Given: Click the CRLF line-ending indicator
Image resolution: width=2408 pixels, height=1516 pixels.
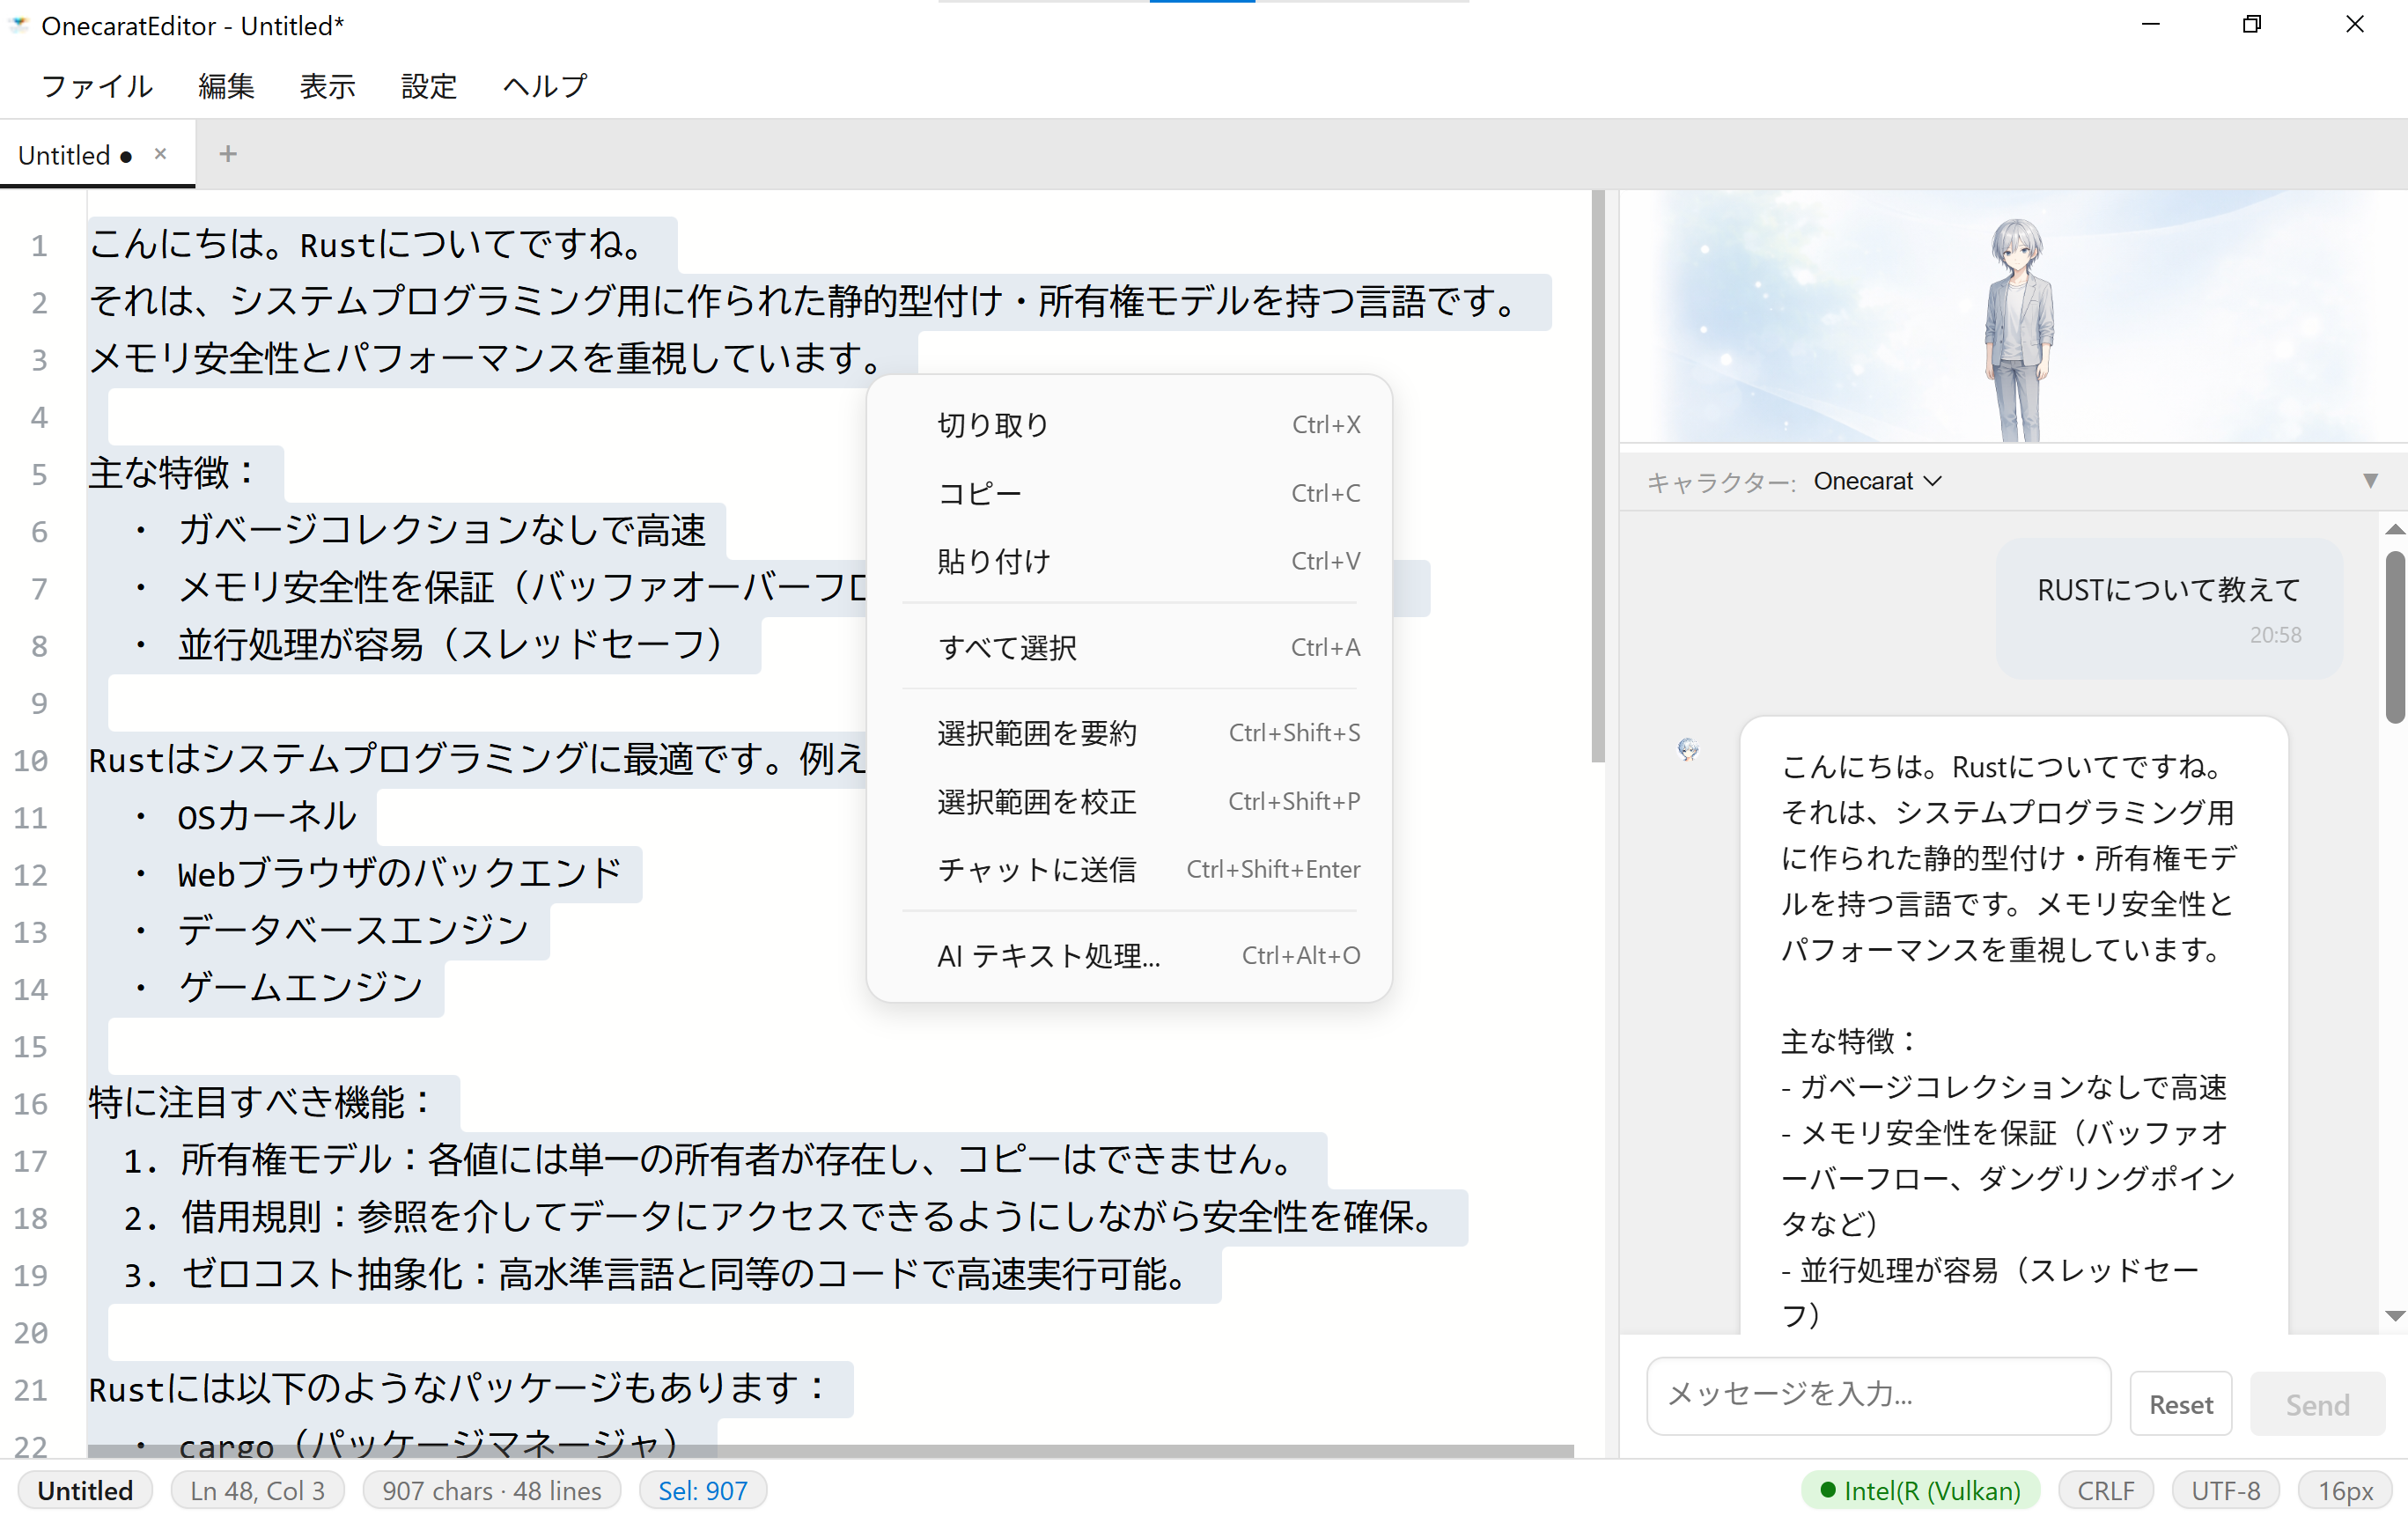Looking at the screenshot, I should tap(2105, 1489).
